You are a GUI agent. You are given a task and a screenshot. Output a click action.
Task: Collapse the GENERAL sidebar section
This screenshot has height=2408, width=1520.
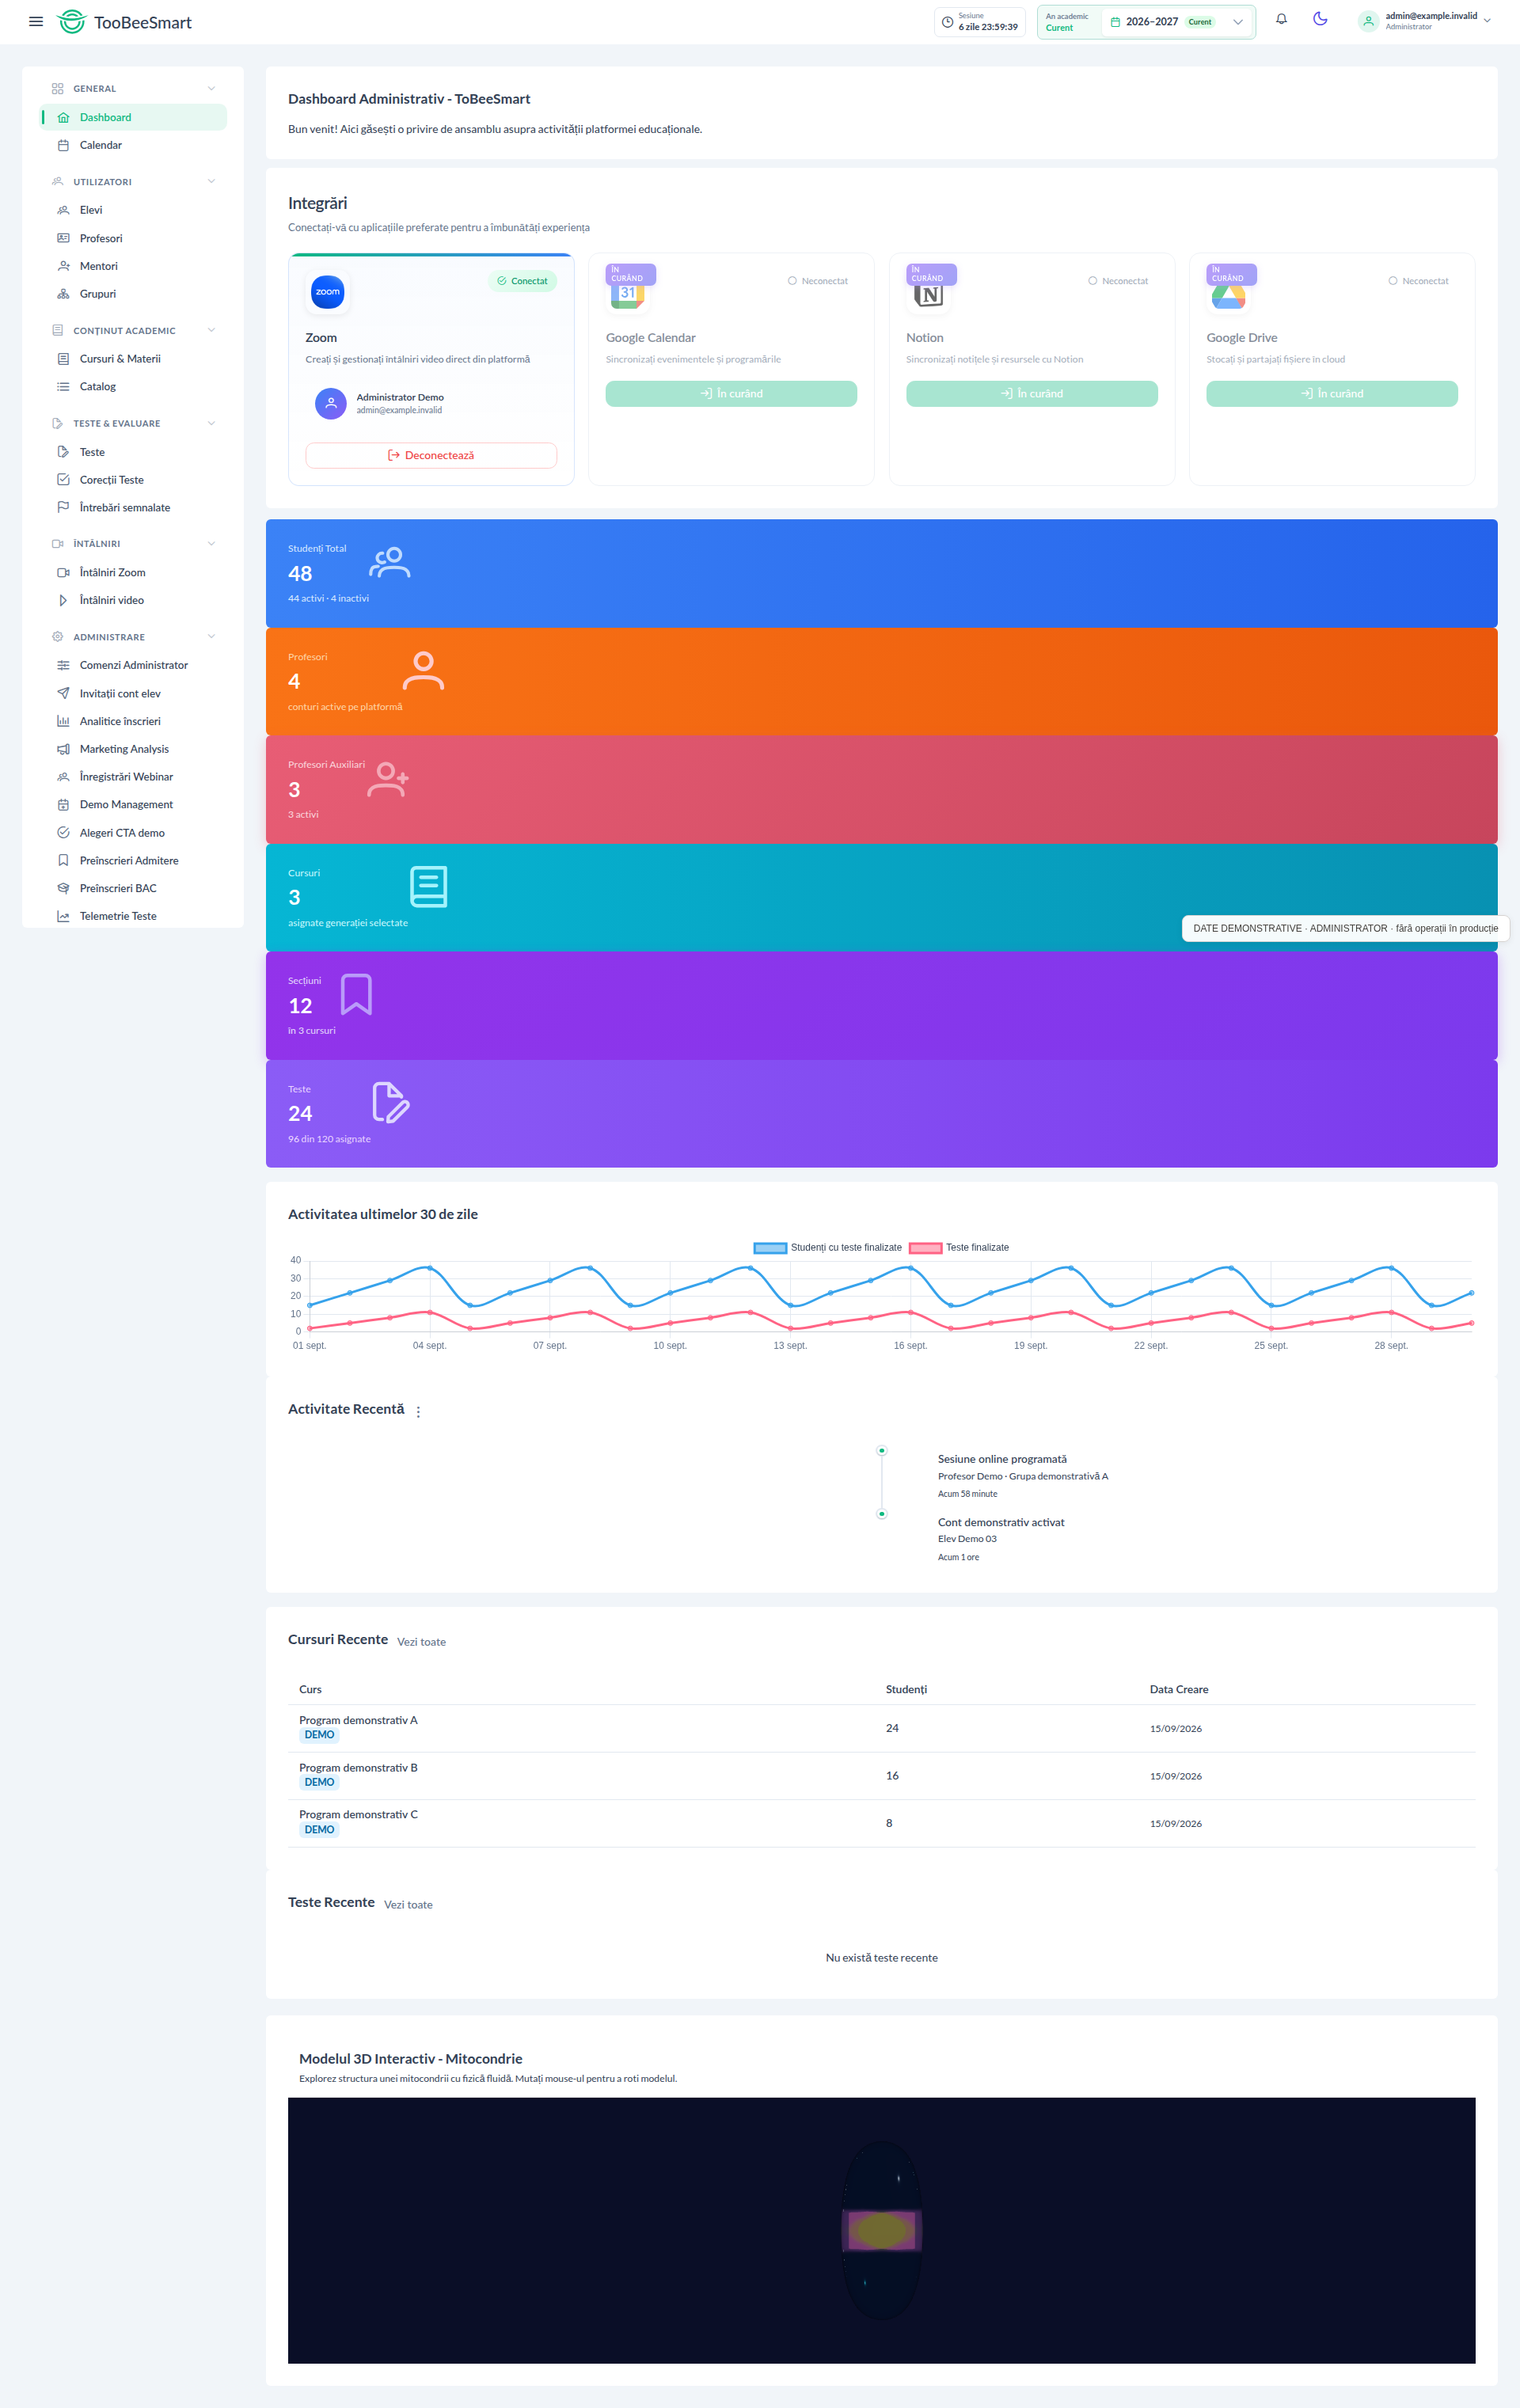[133, 89]
